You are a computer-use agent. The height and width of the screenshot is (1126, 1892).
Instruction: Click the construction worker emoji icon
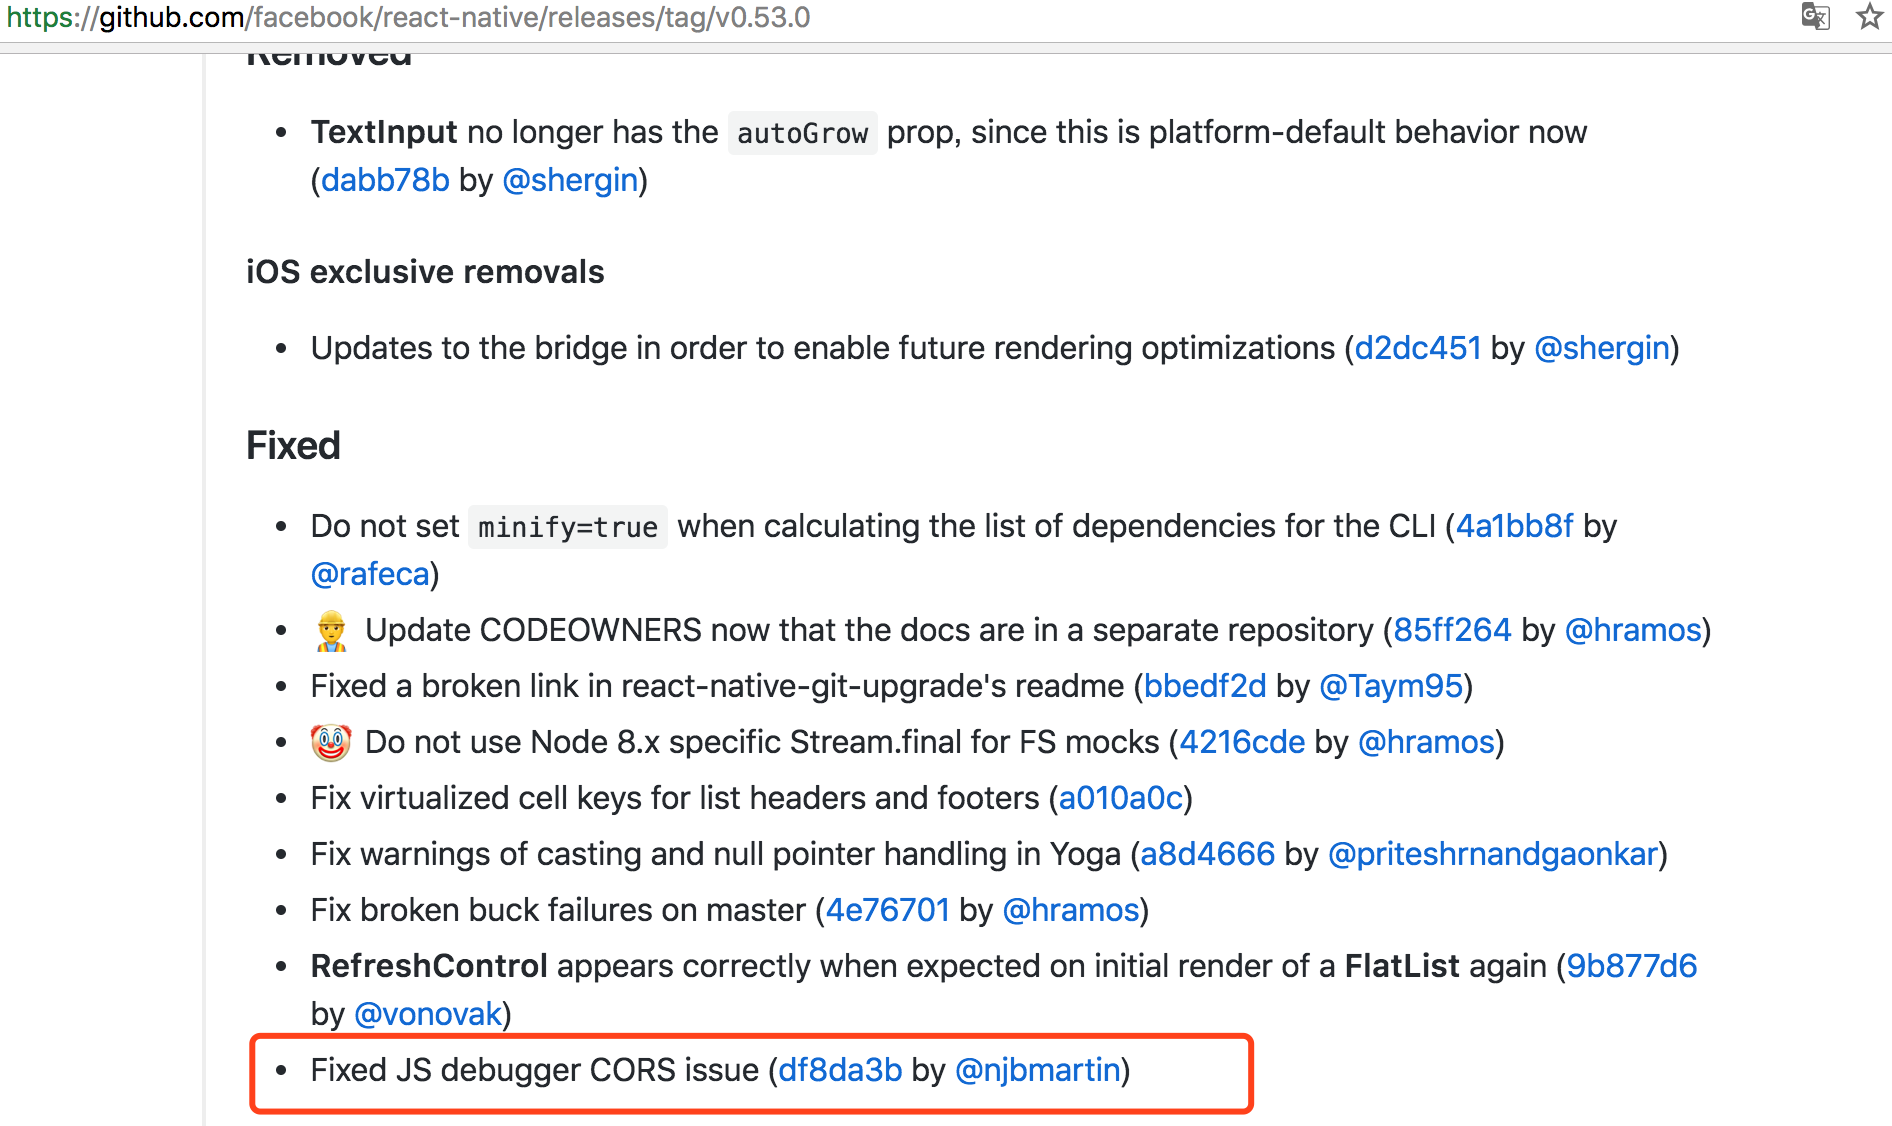tap(331, 631)
